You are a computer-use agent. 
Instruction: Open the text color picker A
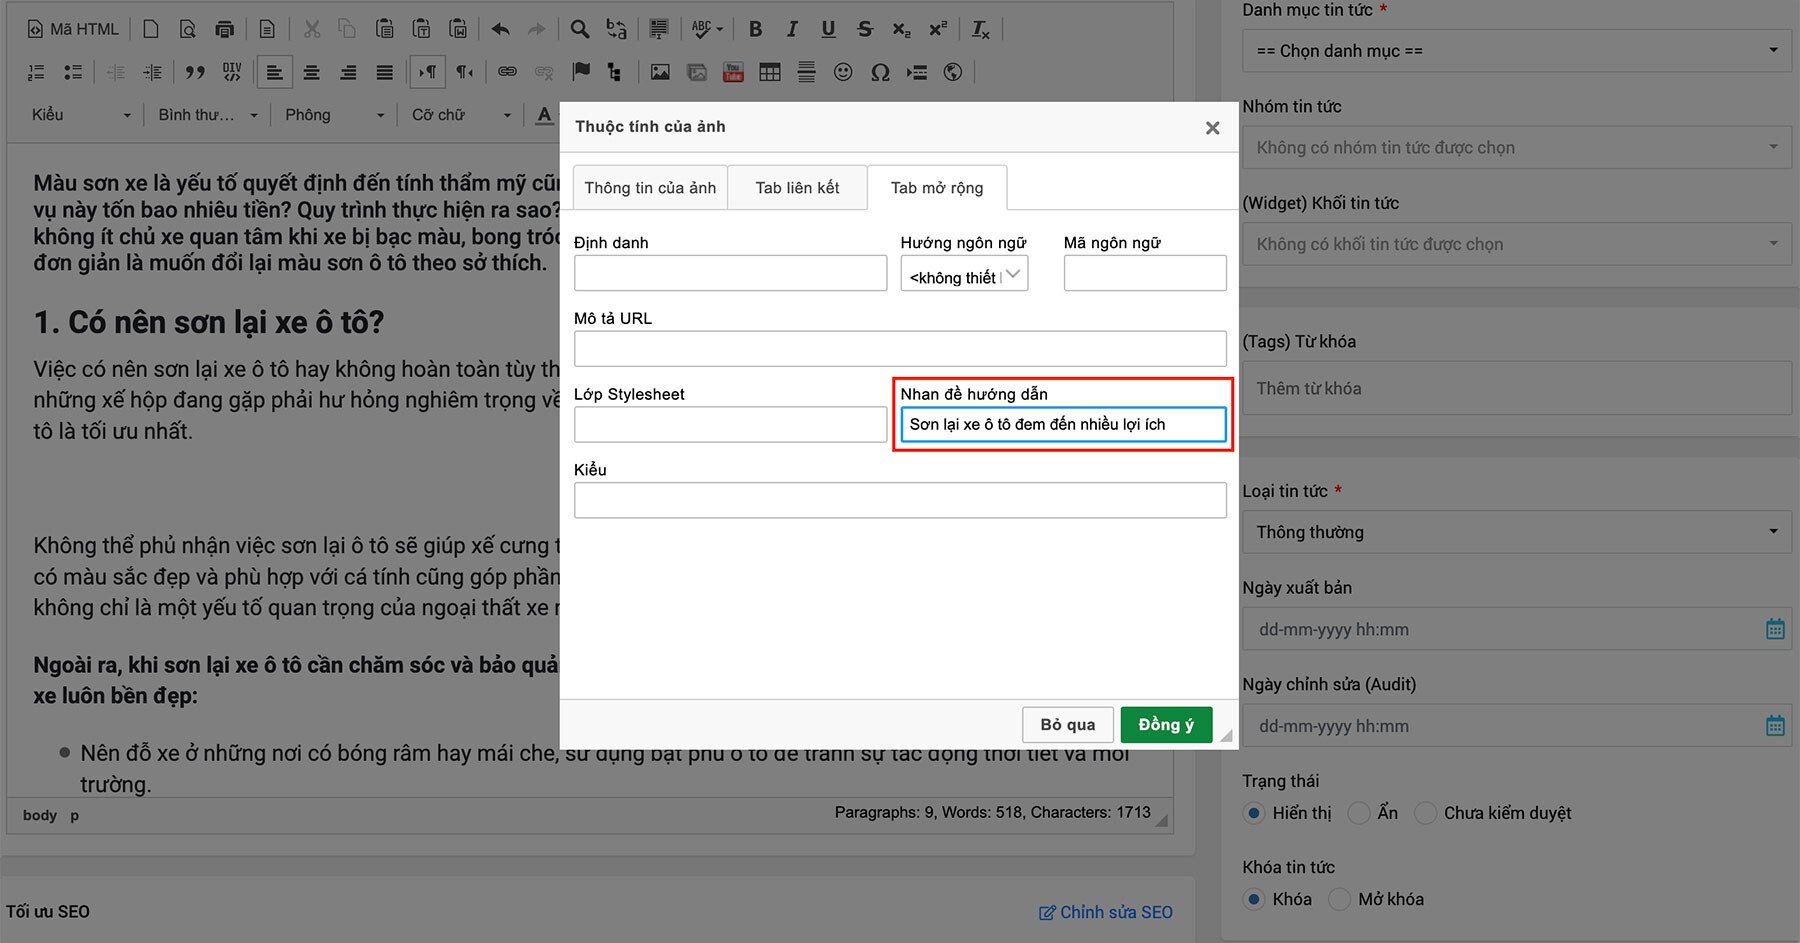coord(544,115)
